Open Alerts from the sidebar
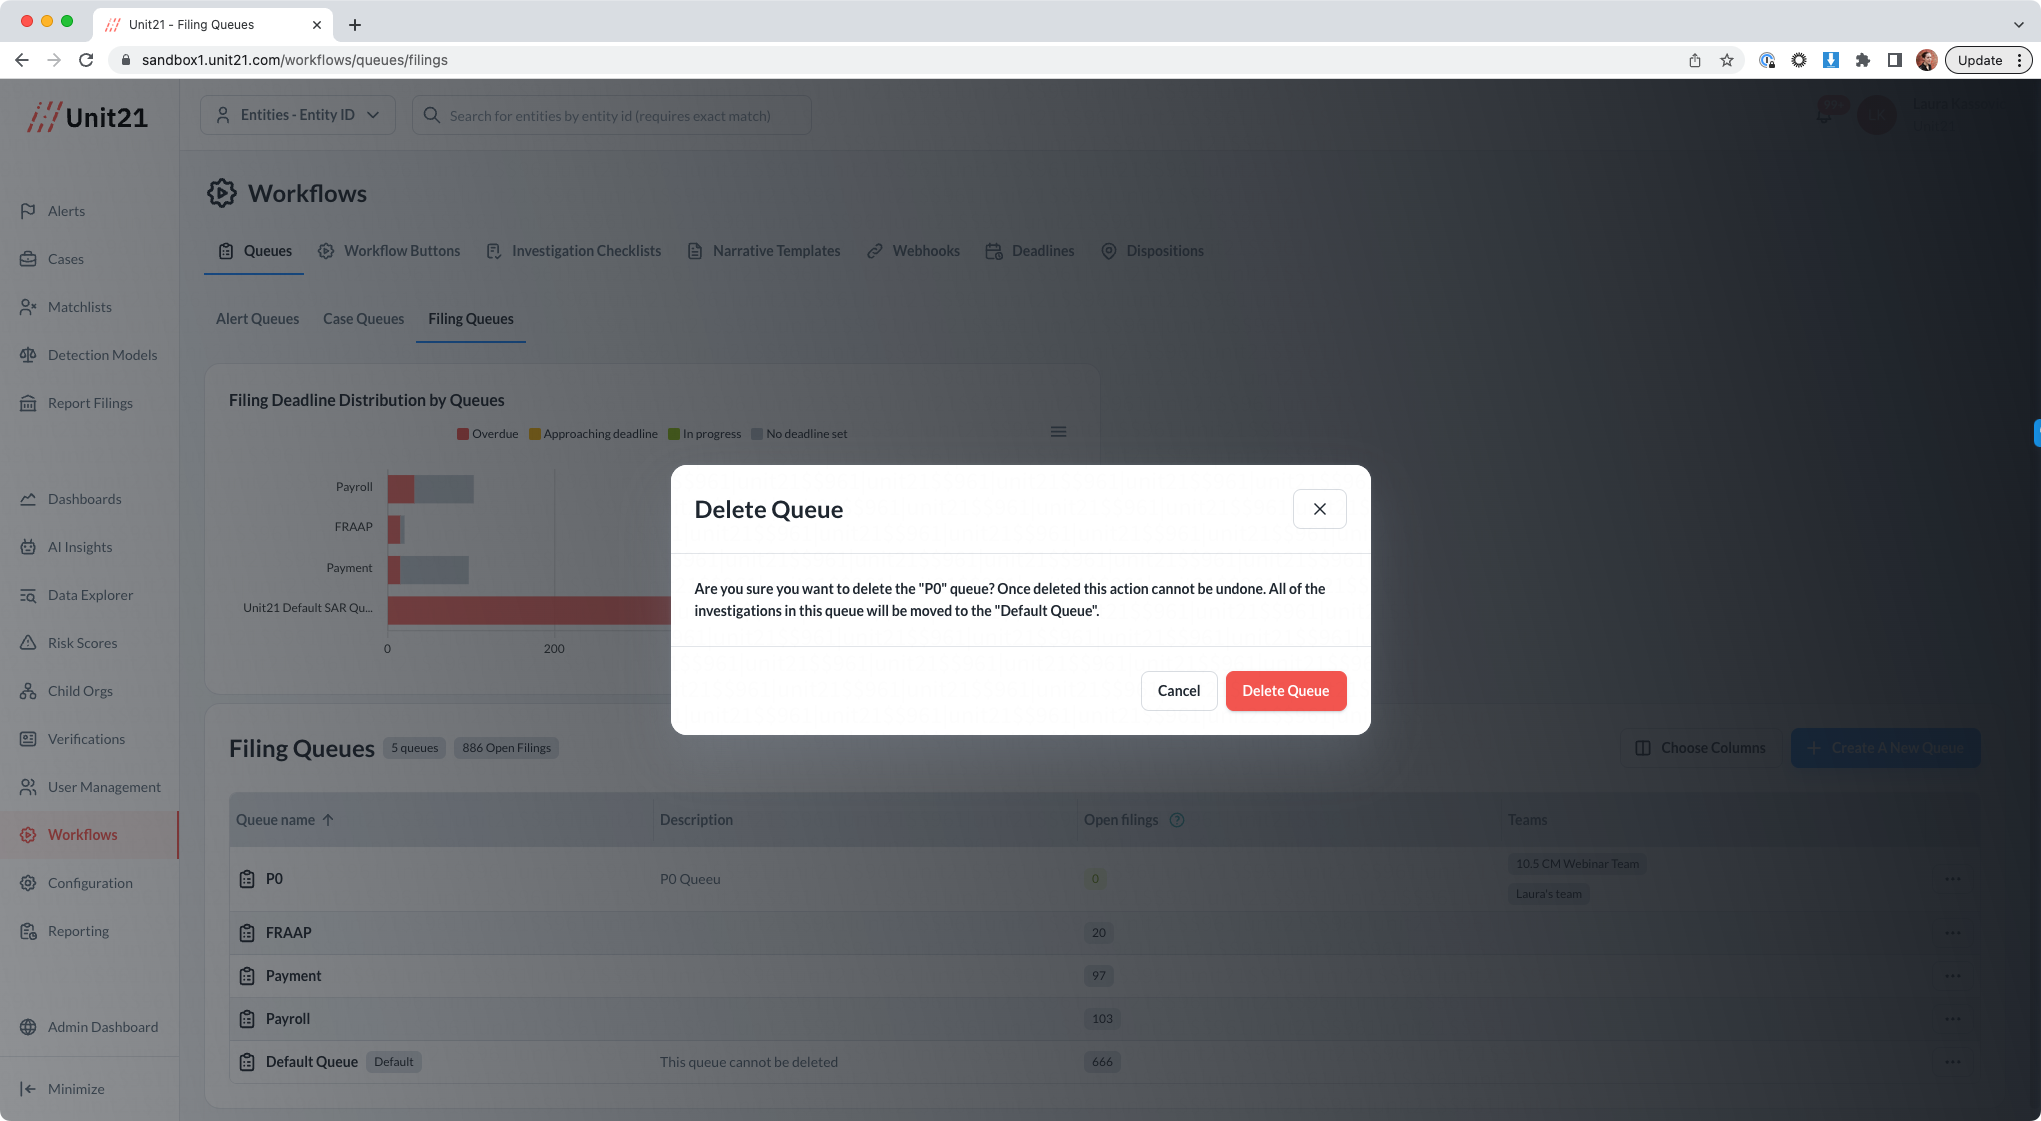Image resolution: width=2041 pixels, height=1121 pixels. [x=66, y=211]
